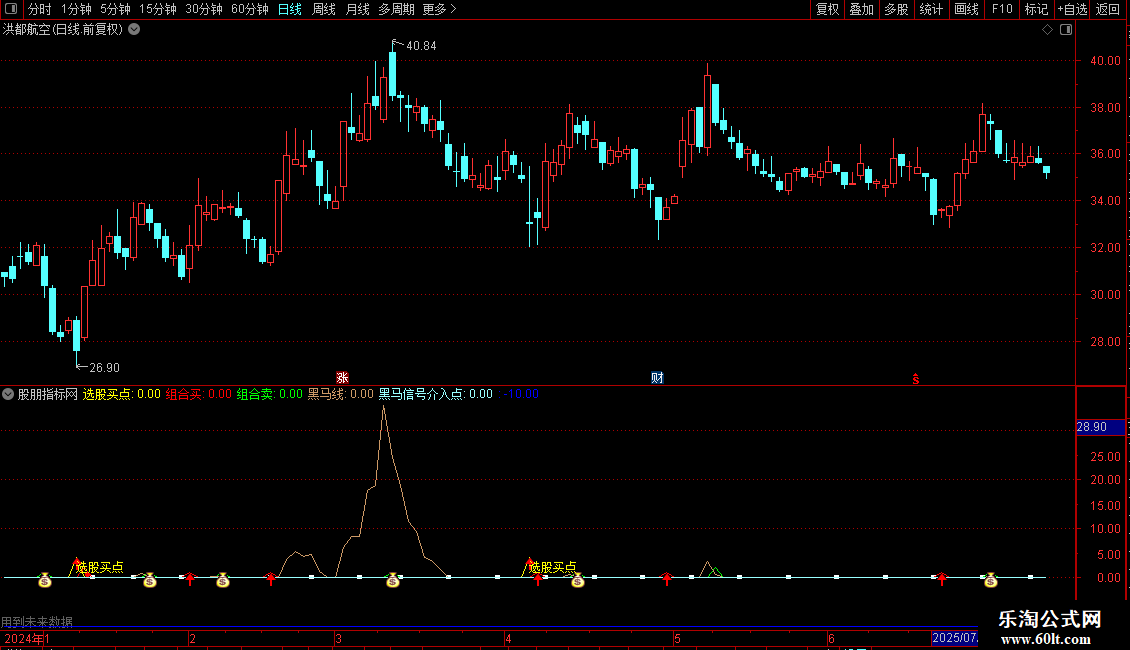This screenshot has width=1130, height=650.
Task: Click the month 3 timeline marker
Action: [338, 638]
